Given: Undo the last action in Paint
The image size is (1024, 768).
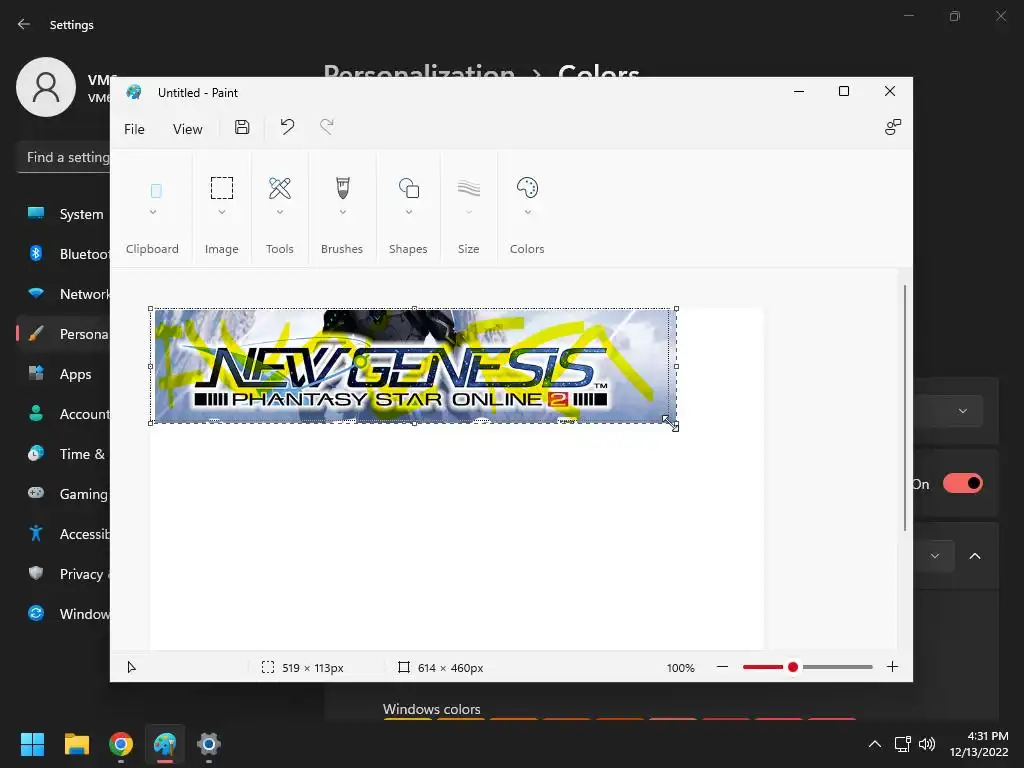Looking at the screenshot, I should coord(287,127).
